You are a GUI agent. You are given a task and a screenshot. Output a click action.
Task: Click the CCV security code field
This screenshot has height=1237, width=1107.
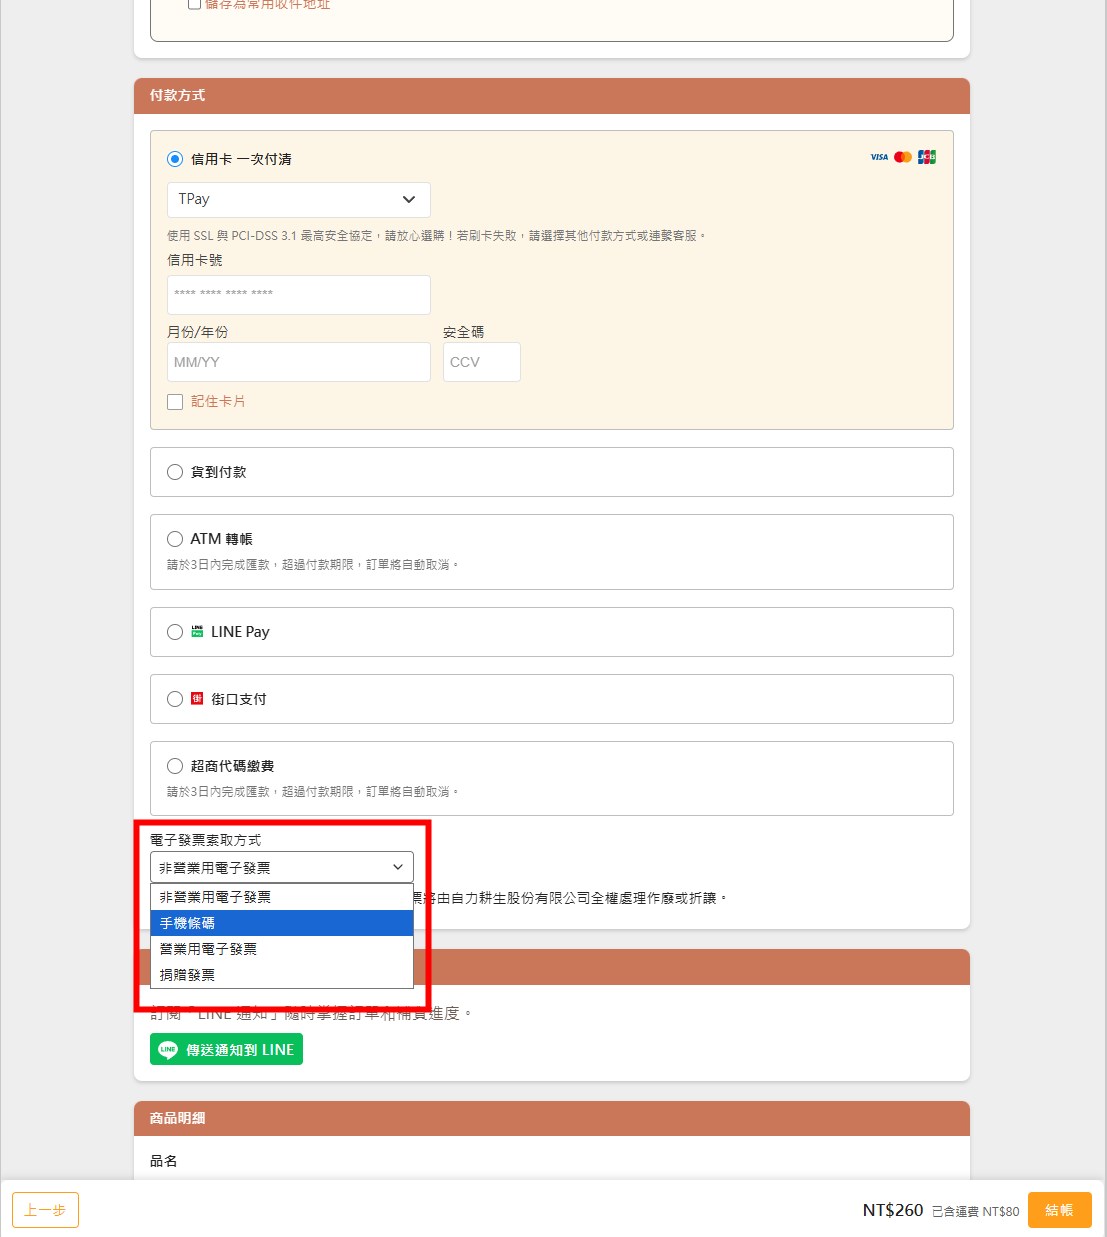(x=481, y=362)
